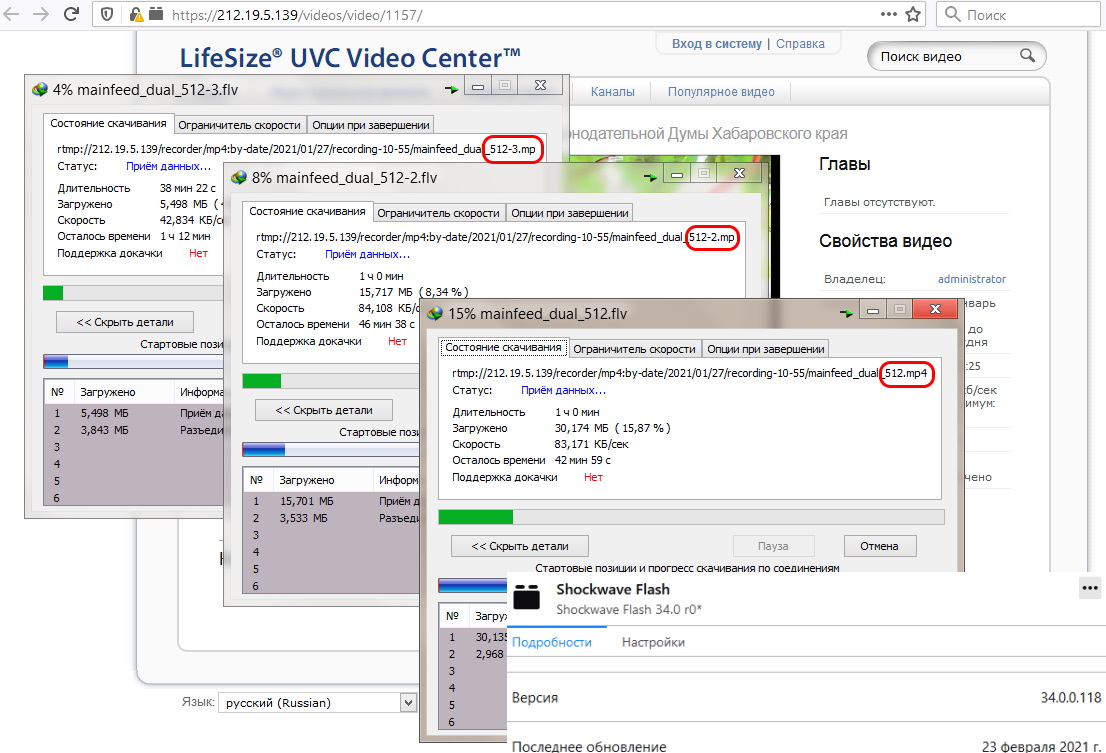
Task: Click Скрыть детали in the mainfeed_dual_512-2.flv window
Action: point(324,410)
